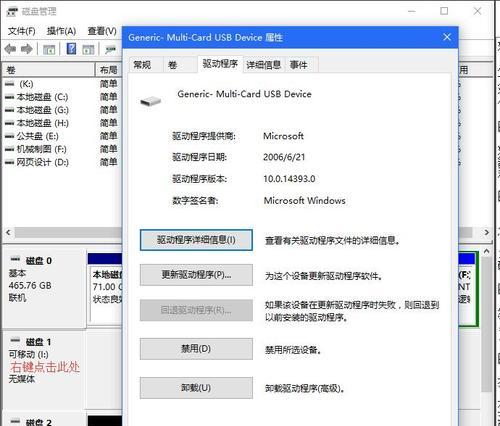Switch to the 详细信息 tab
Screen dimensions: 500x426
tap(264, 65)
